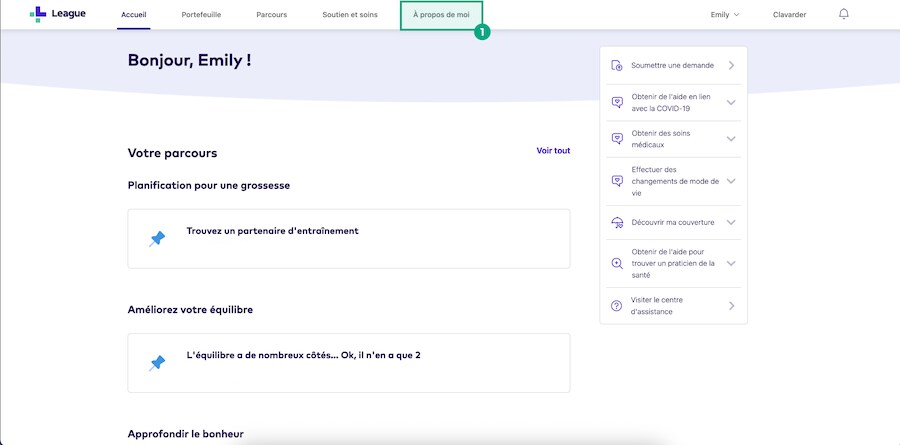Click the lifestyle changes heart icon
The image size is (900, 445).
coord(617,181)
